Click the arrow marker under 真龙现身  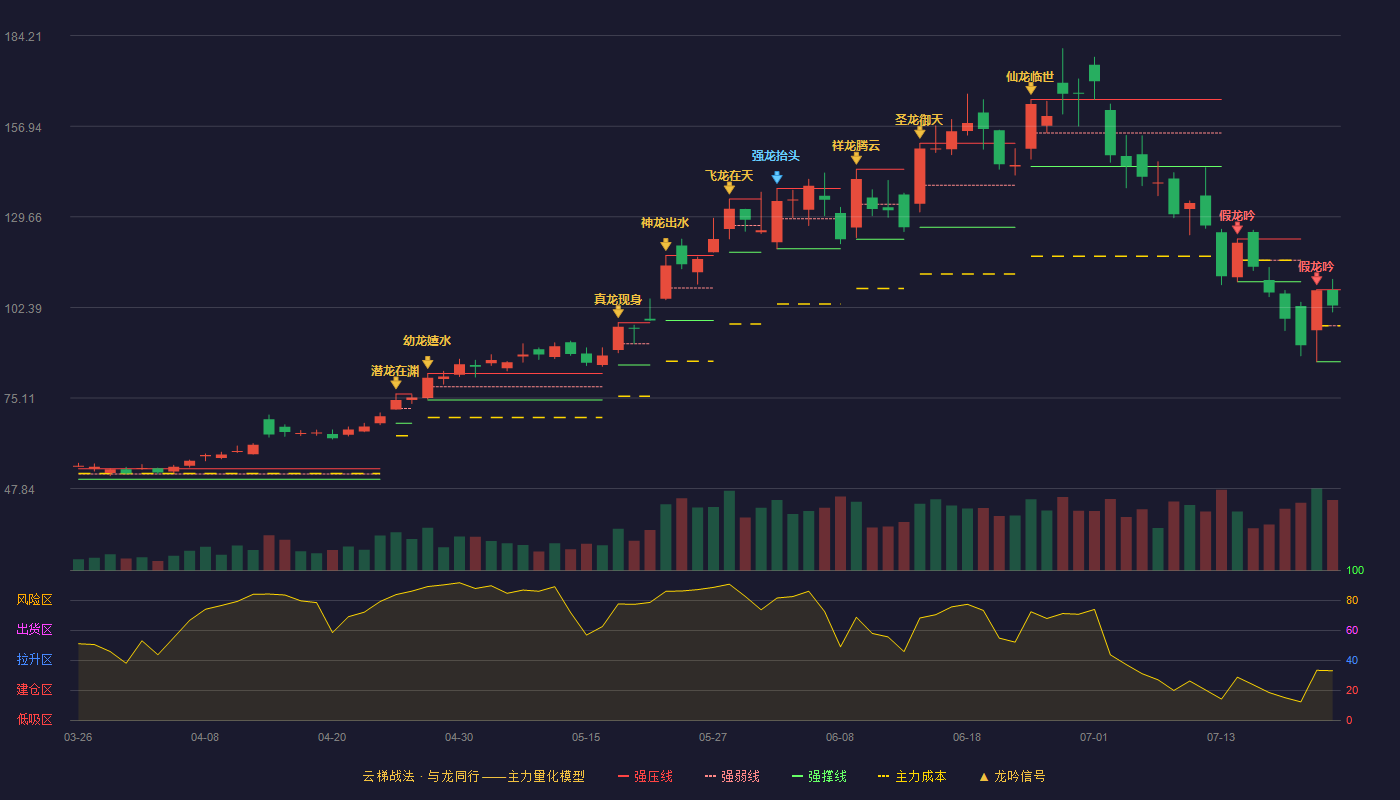(618, 312)
